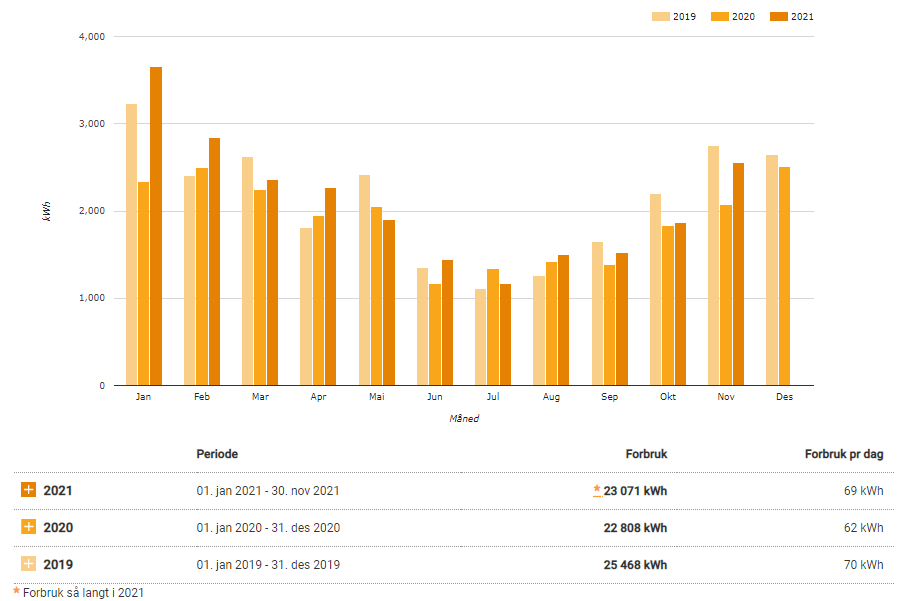The height and width of the screenshot is (601, 897).
Task: Click the November 2019 bar
Action: click(713, 265)
